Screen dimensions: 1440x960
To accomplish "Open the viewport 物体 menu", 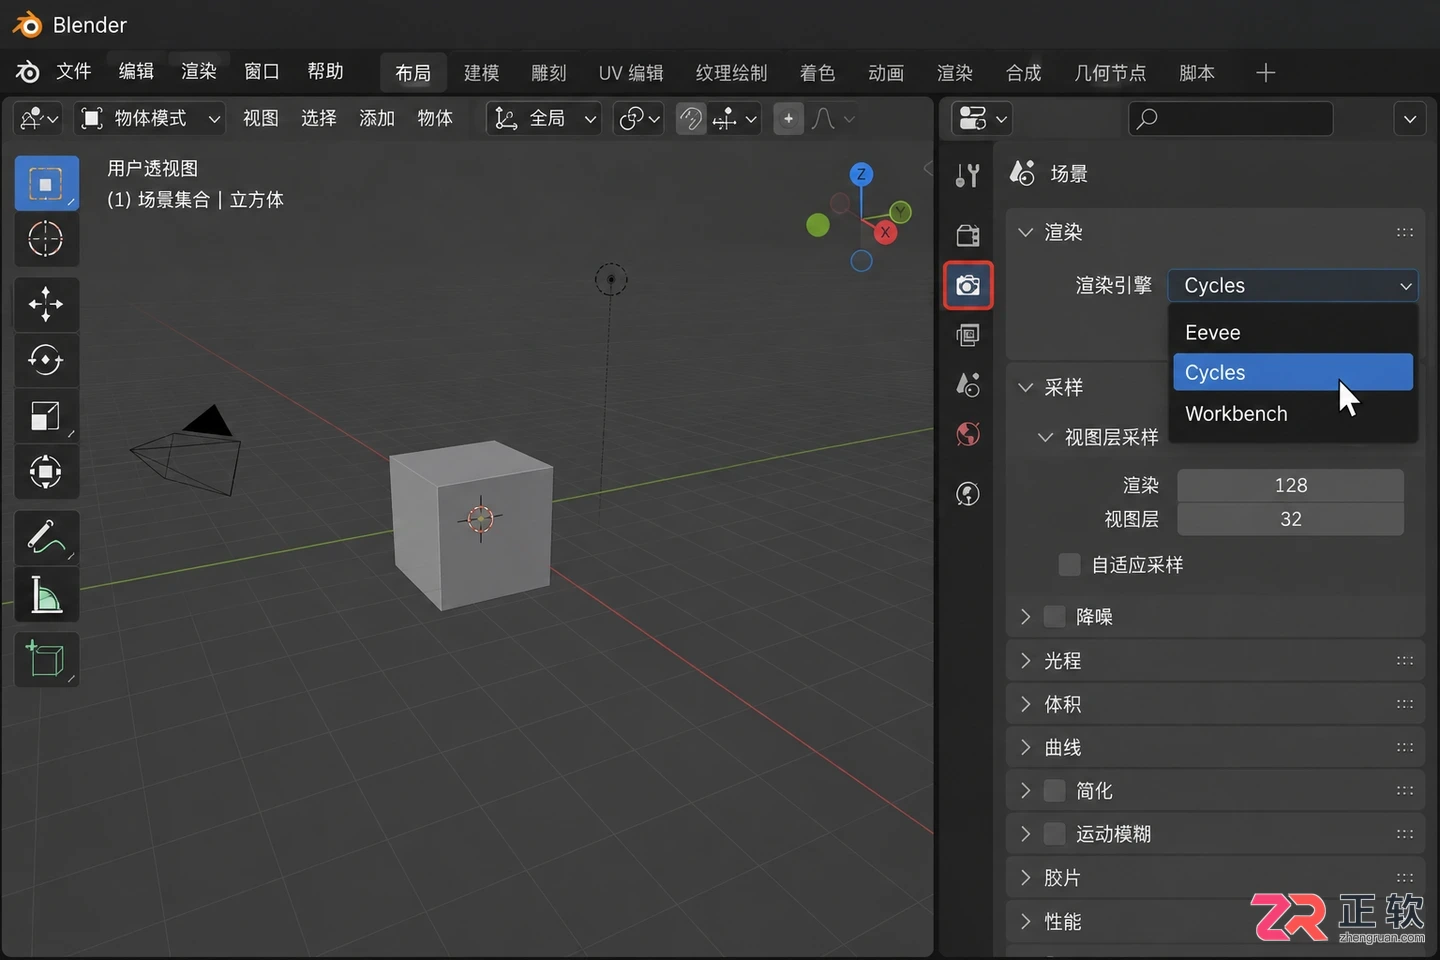I will [435, 119].
